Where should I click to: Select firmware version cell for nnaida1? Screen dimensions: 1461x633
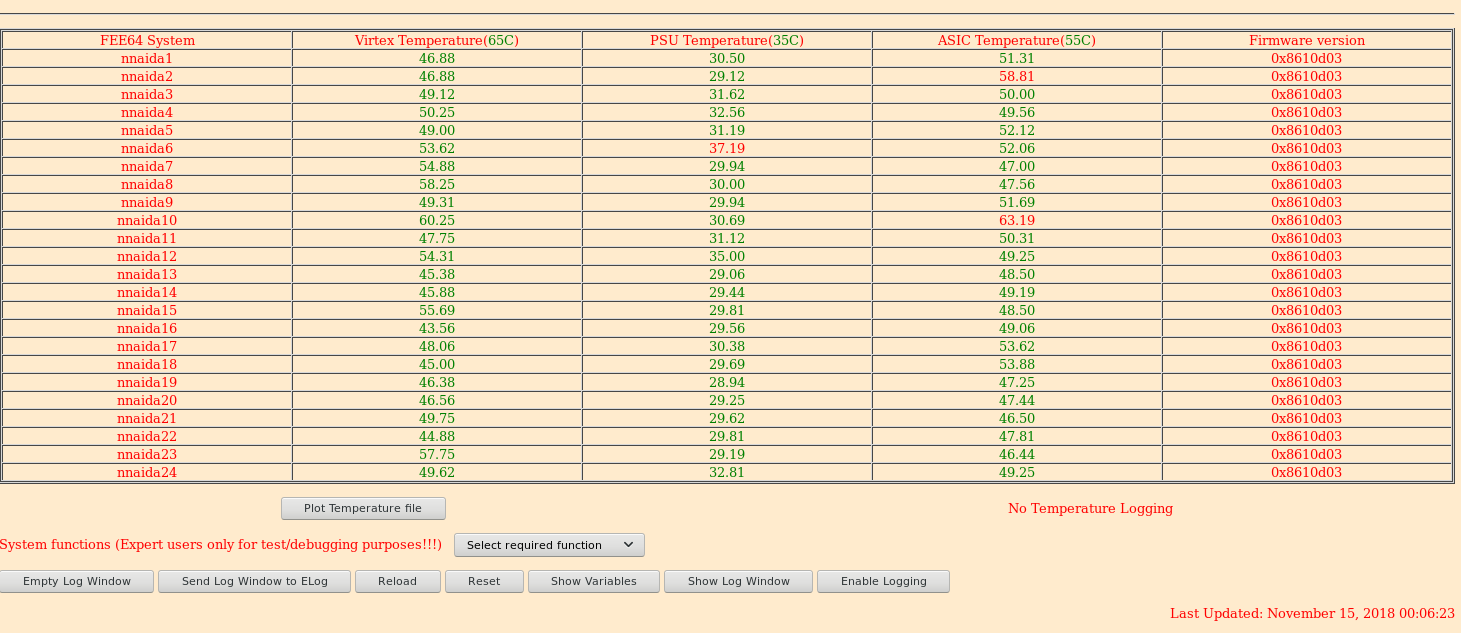1307,59
